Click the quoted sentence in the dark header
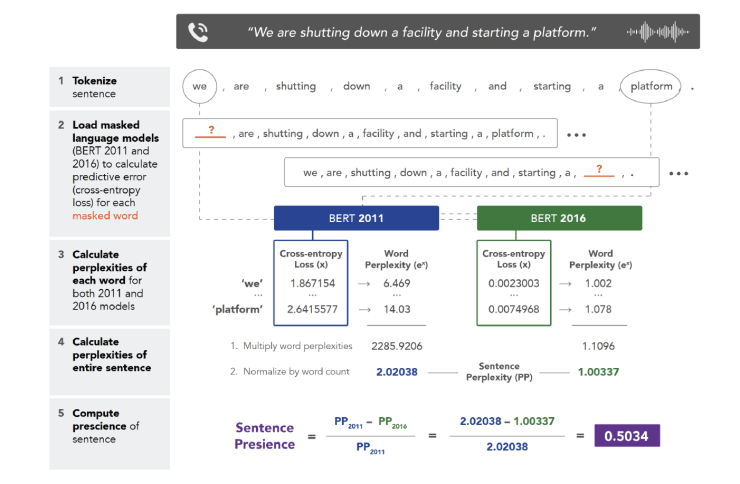This screenshot has width=740, height=484. [x=421, y=32]
